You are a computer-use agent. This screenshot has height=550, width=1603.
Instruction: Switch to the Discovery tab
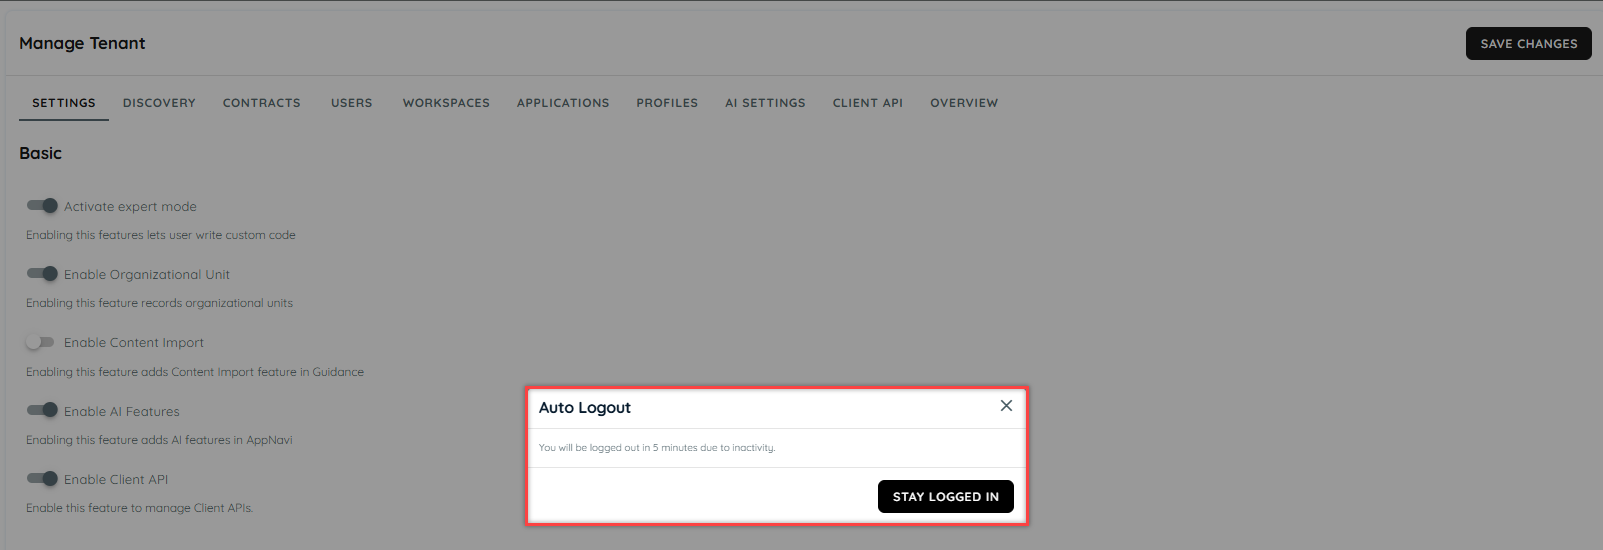click(159, 103)
